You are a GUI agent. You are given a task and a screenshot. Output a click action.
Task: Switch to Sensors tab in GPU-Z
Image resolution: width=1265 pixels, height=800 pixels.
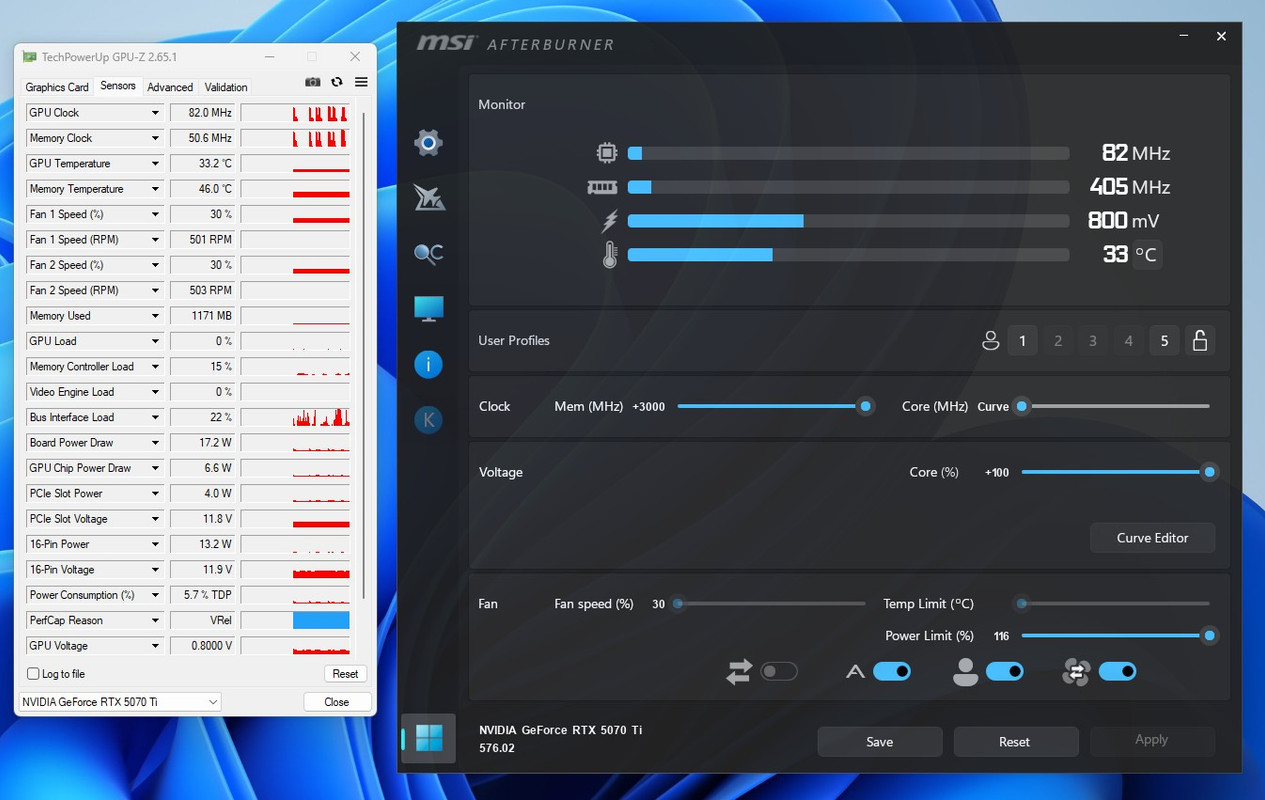118,86
